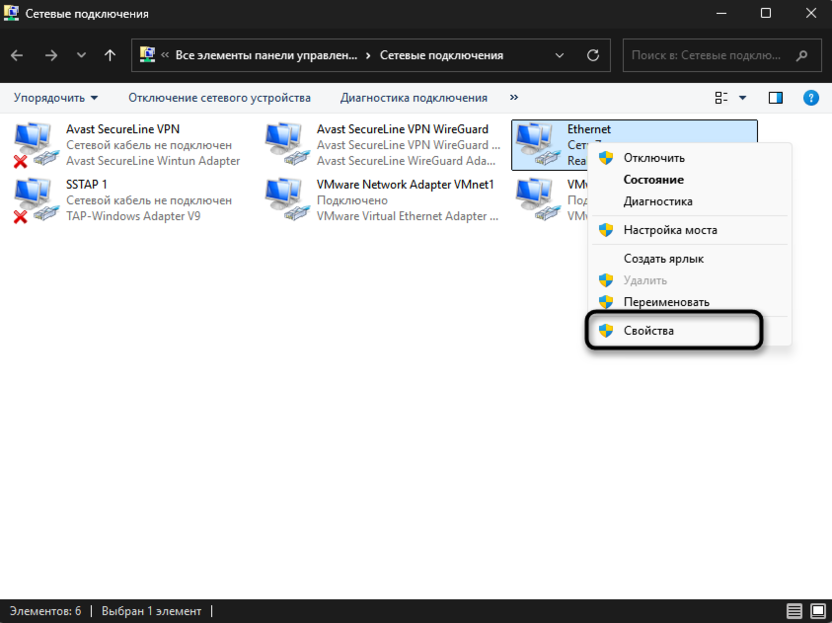Click Диагностика подключения toolbar button
This screenshot has width=832, height=623.
pyautogui.click(x=413, y=98)
